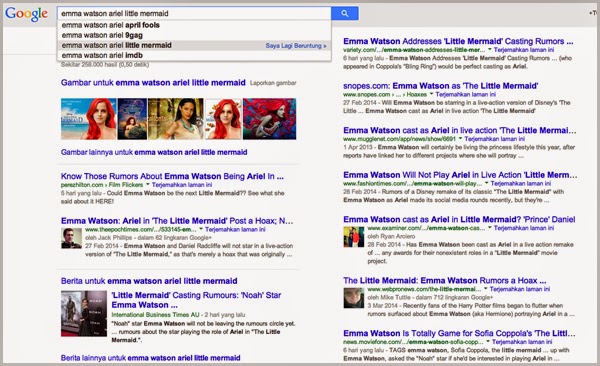
Task: Open third thumbnail showing Pocahontas-style artwork
Action: point(176,119)
